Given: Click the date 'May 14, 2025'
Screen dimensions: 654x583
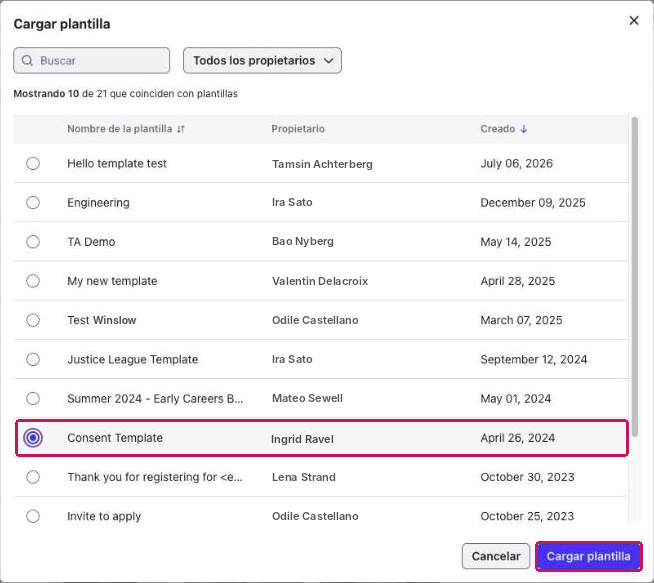Looking at the screenshot, I should pyautogui.click(x=516, y=242).
